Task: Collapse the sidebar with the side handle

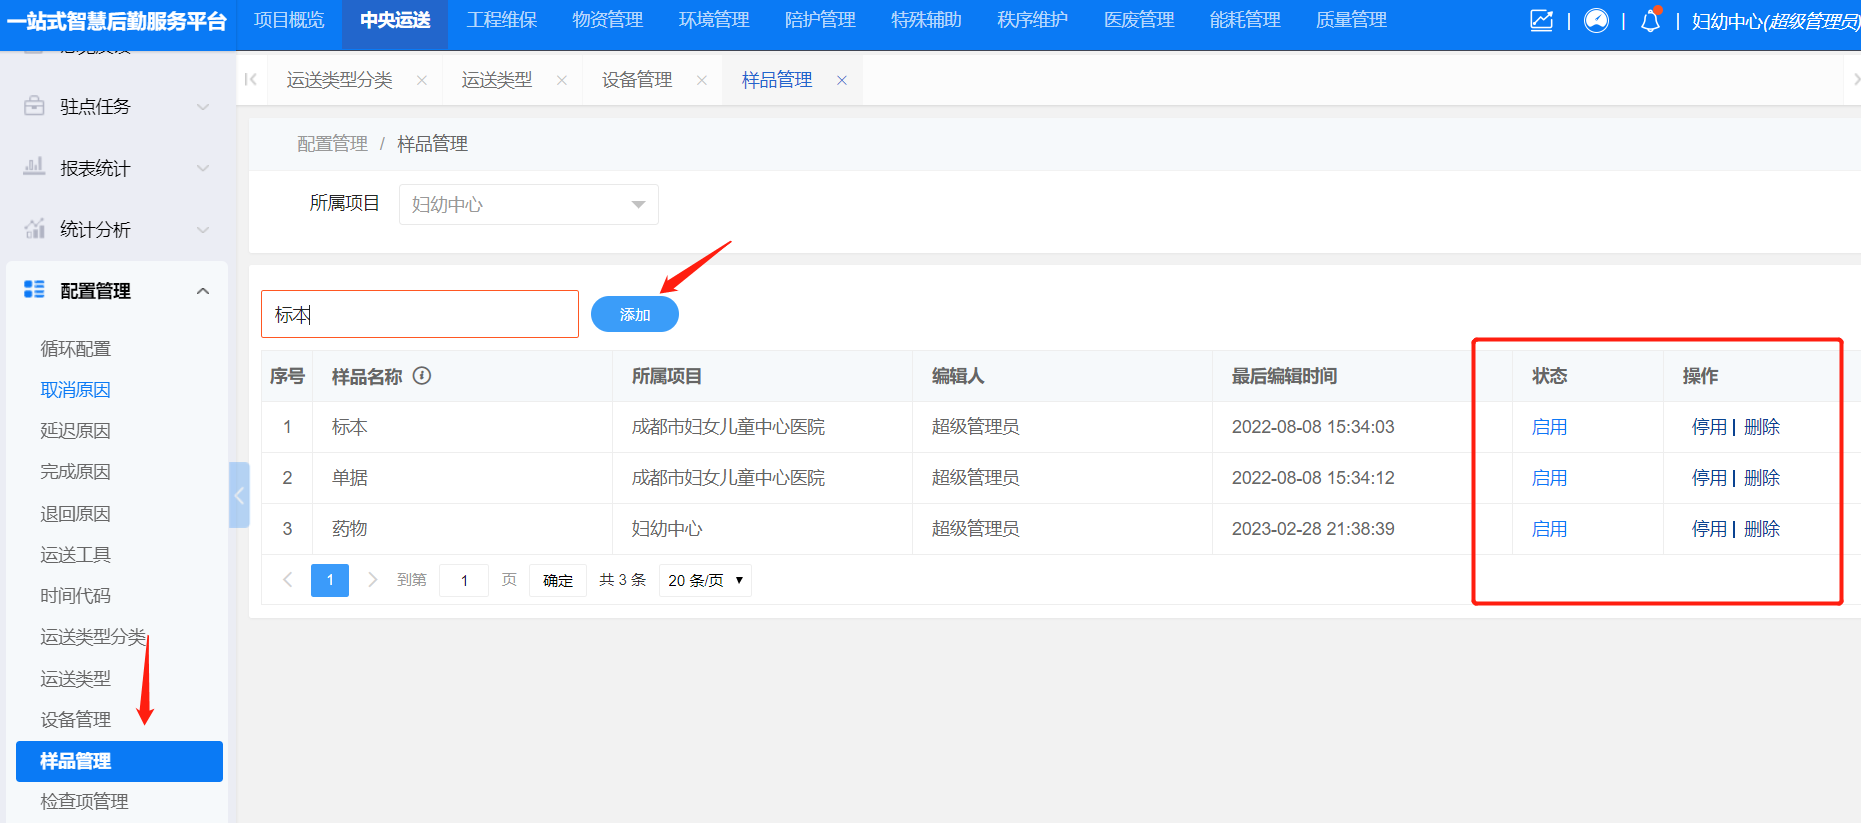Action: (239, 495)
